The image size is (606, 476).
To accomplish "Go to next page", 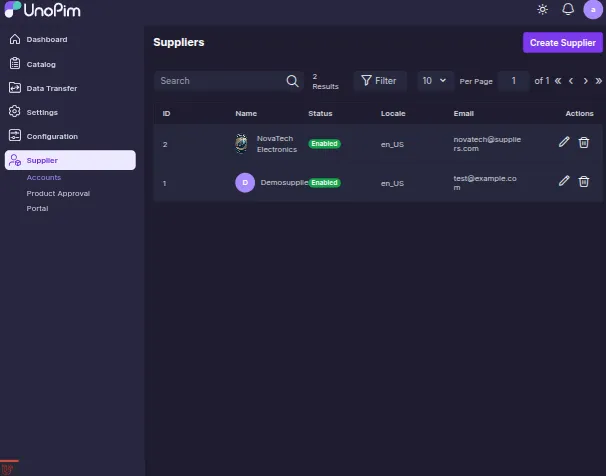I will tap(586, 81).
